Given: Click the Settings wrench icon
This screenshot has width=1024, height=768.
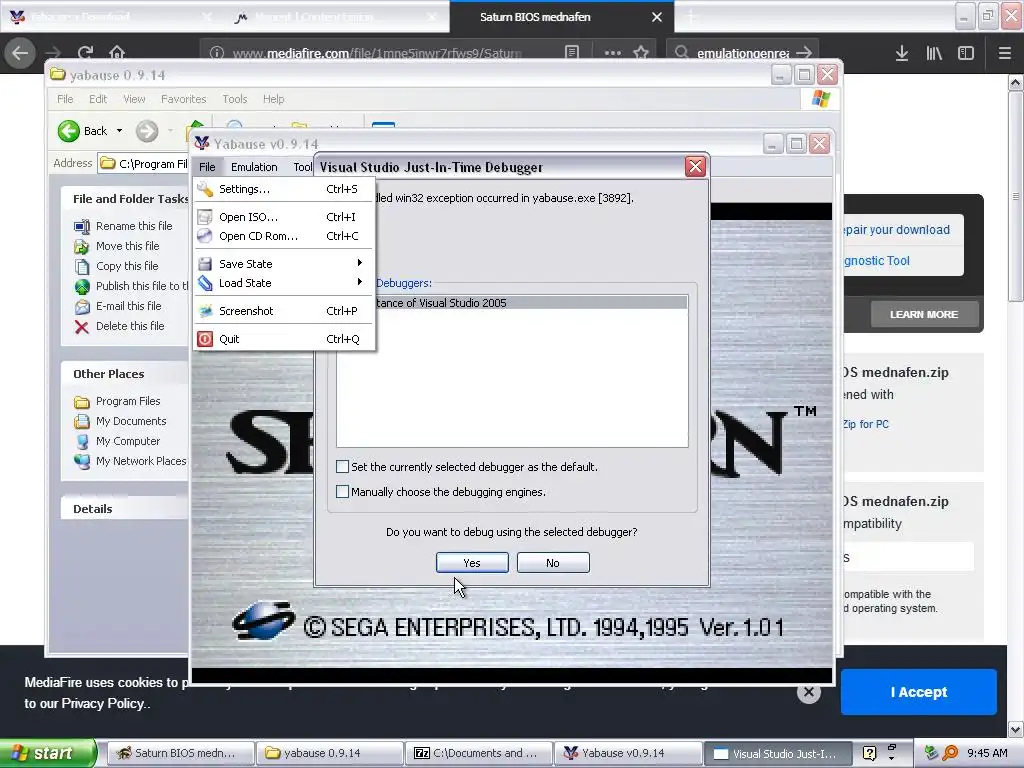Looking at the screenshot, I should (205, 189).
